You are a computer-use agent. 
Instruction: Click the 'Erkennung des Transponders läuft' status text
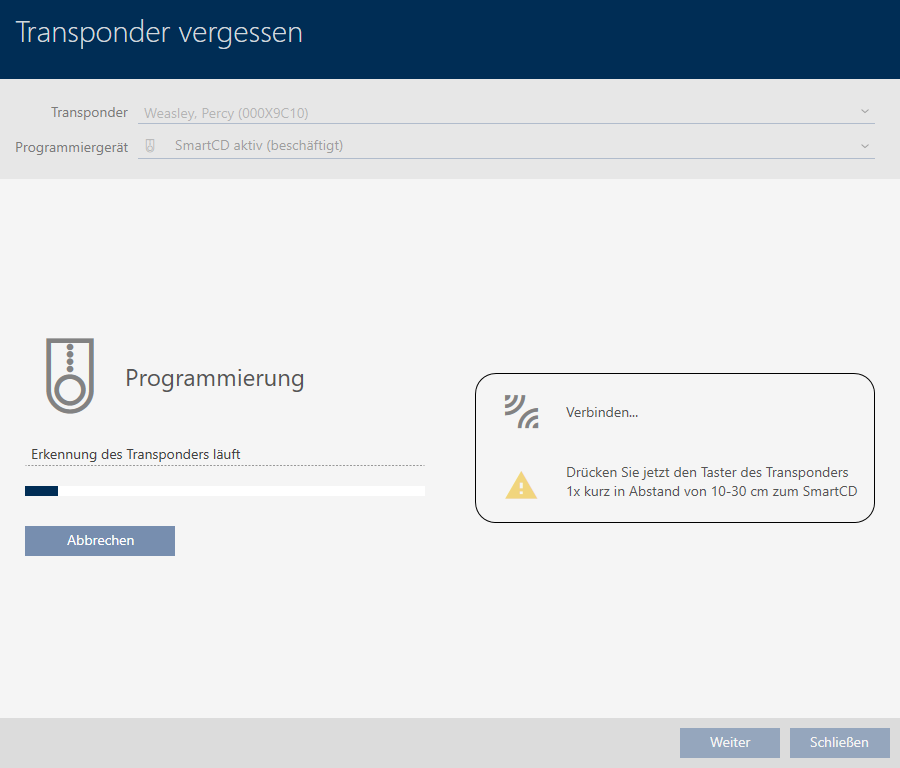point(136,454)
